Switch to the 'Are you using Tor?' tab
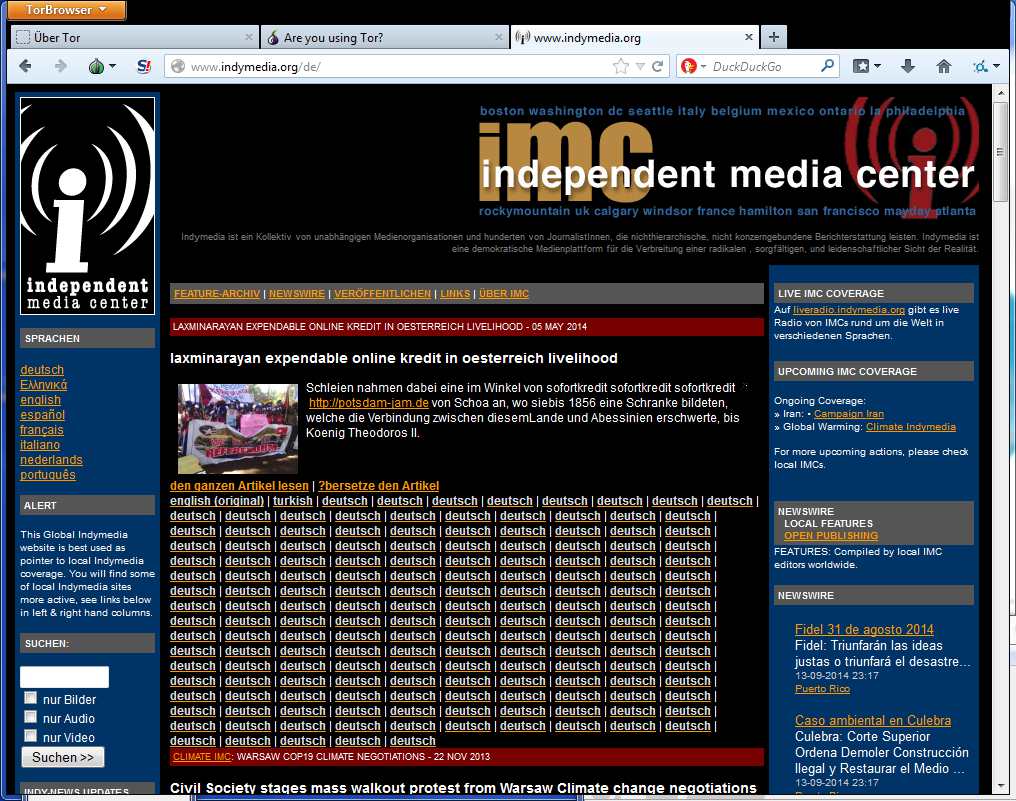1016x801 pixels. click(384, 37)
